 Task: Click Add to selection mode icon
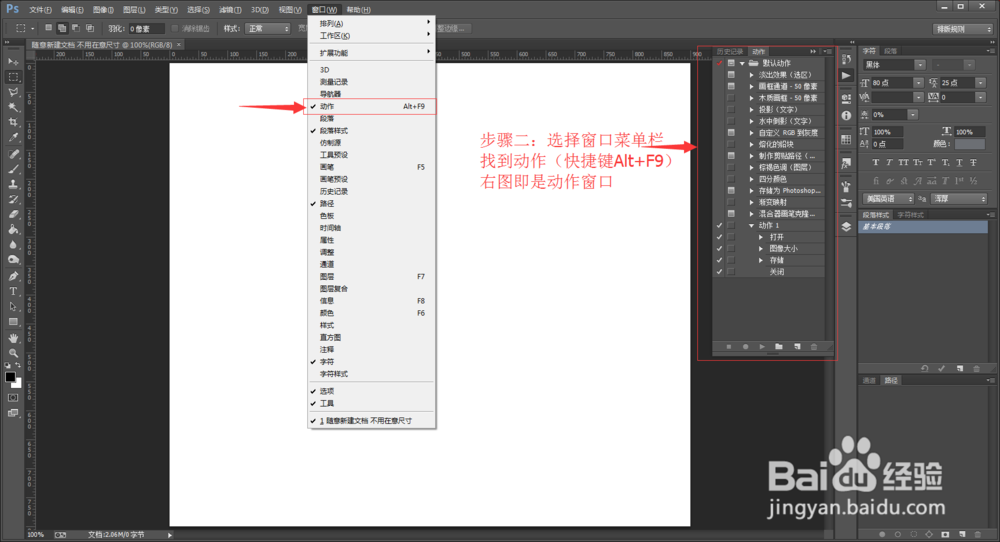click(x=62, y=28)
